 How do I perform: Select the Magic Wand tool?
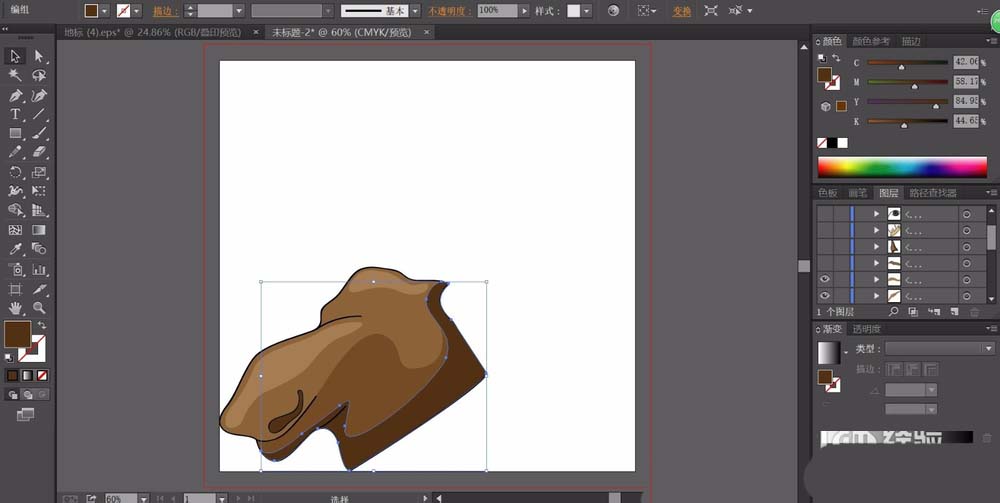click(16, 75)
